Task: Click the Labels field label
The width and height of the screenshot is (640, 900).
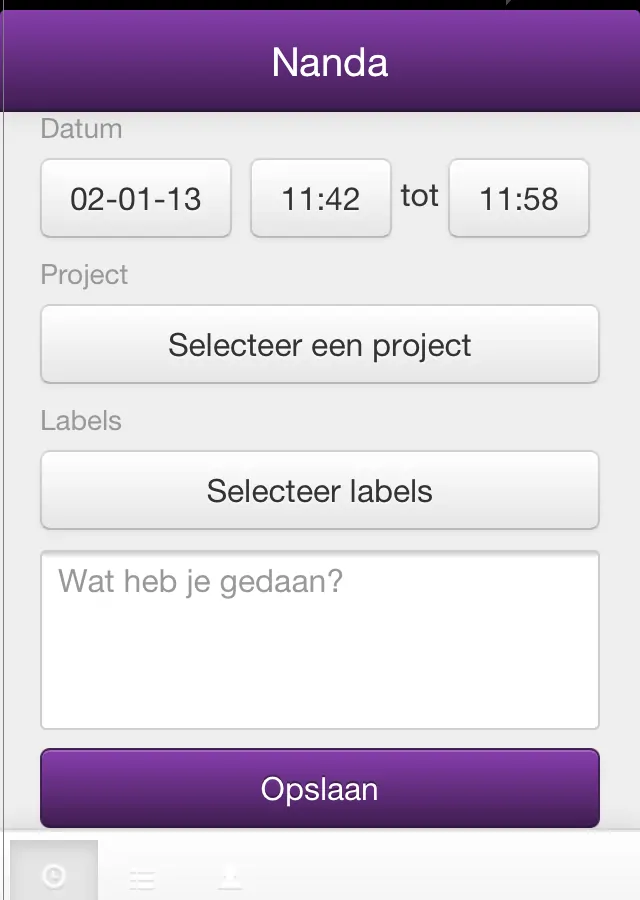Action: pyautogui.click(x=81, y=420)
